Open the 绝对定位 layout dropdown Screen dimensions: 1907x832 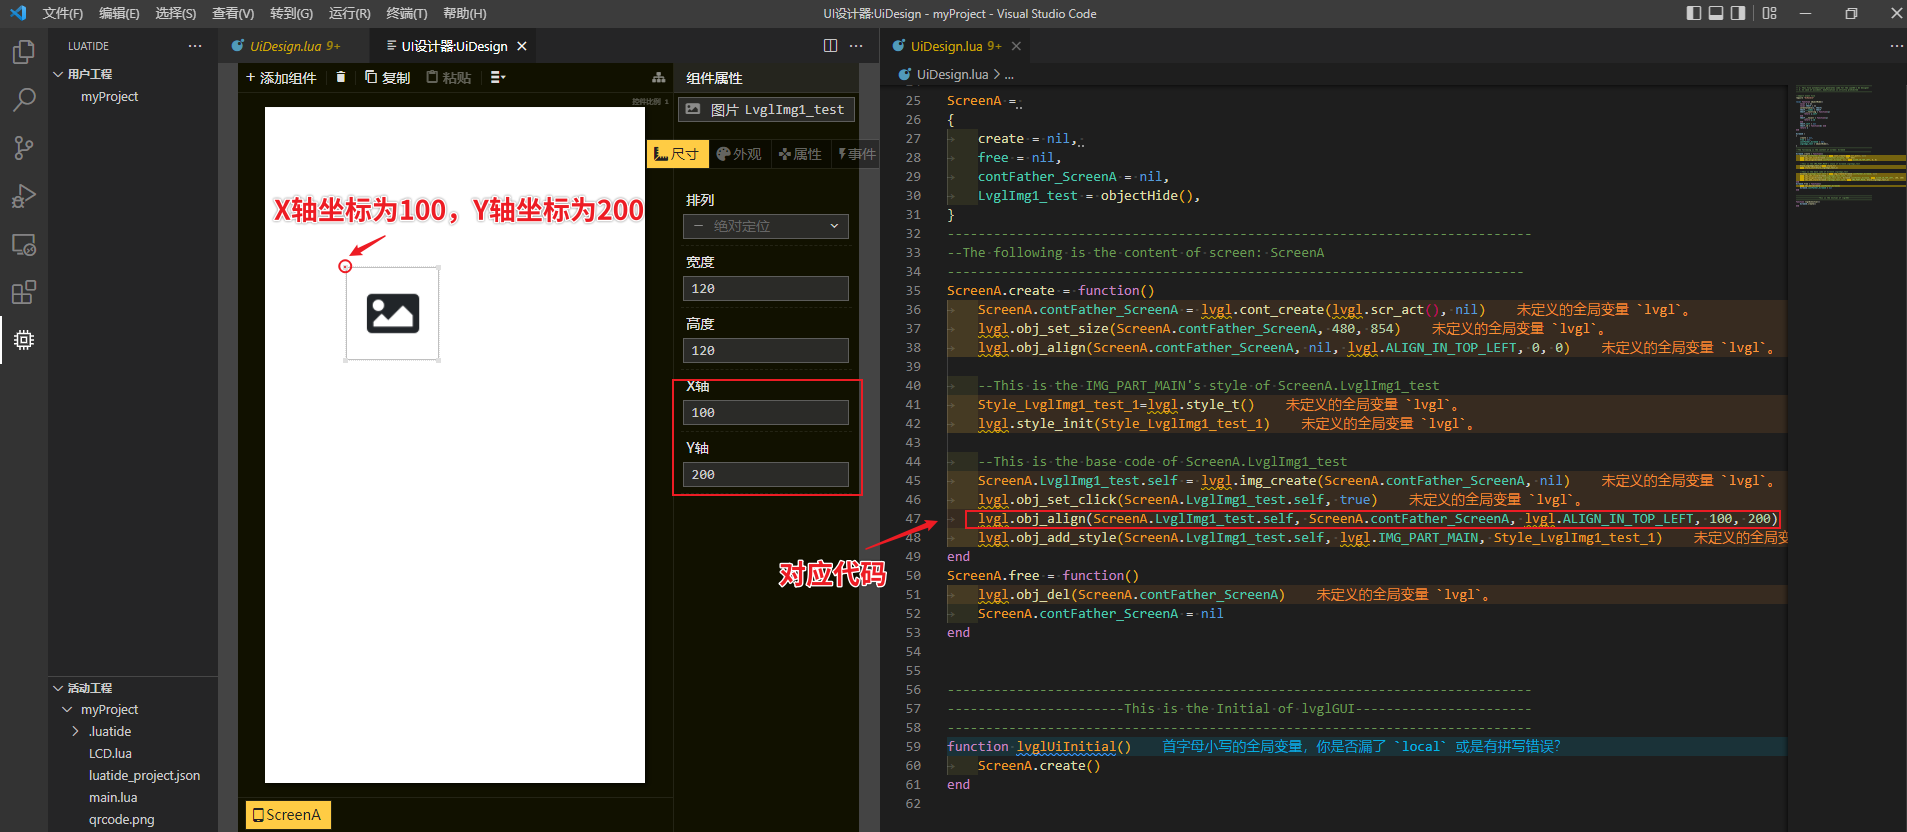tap(766, 226)
